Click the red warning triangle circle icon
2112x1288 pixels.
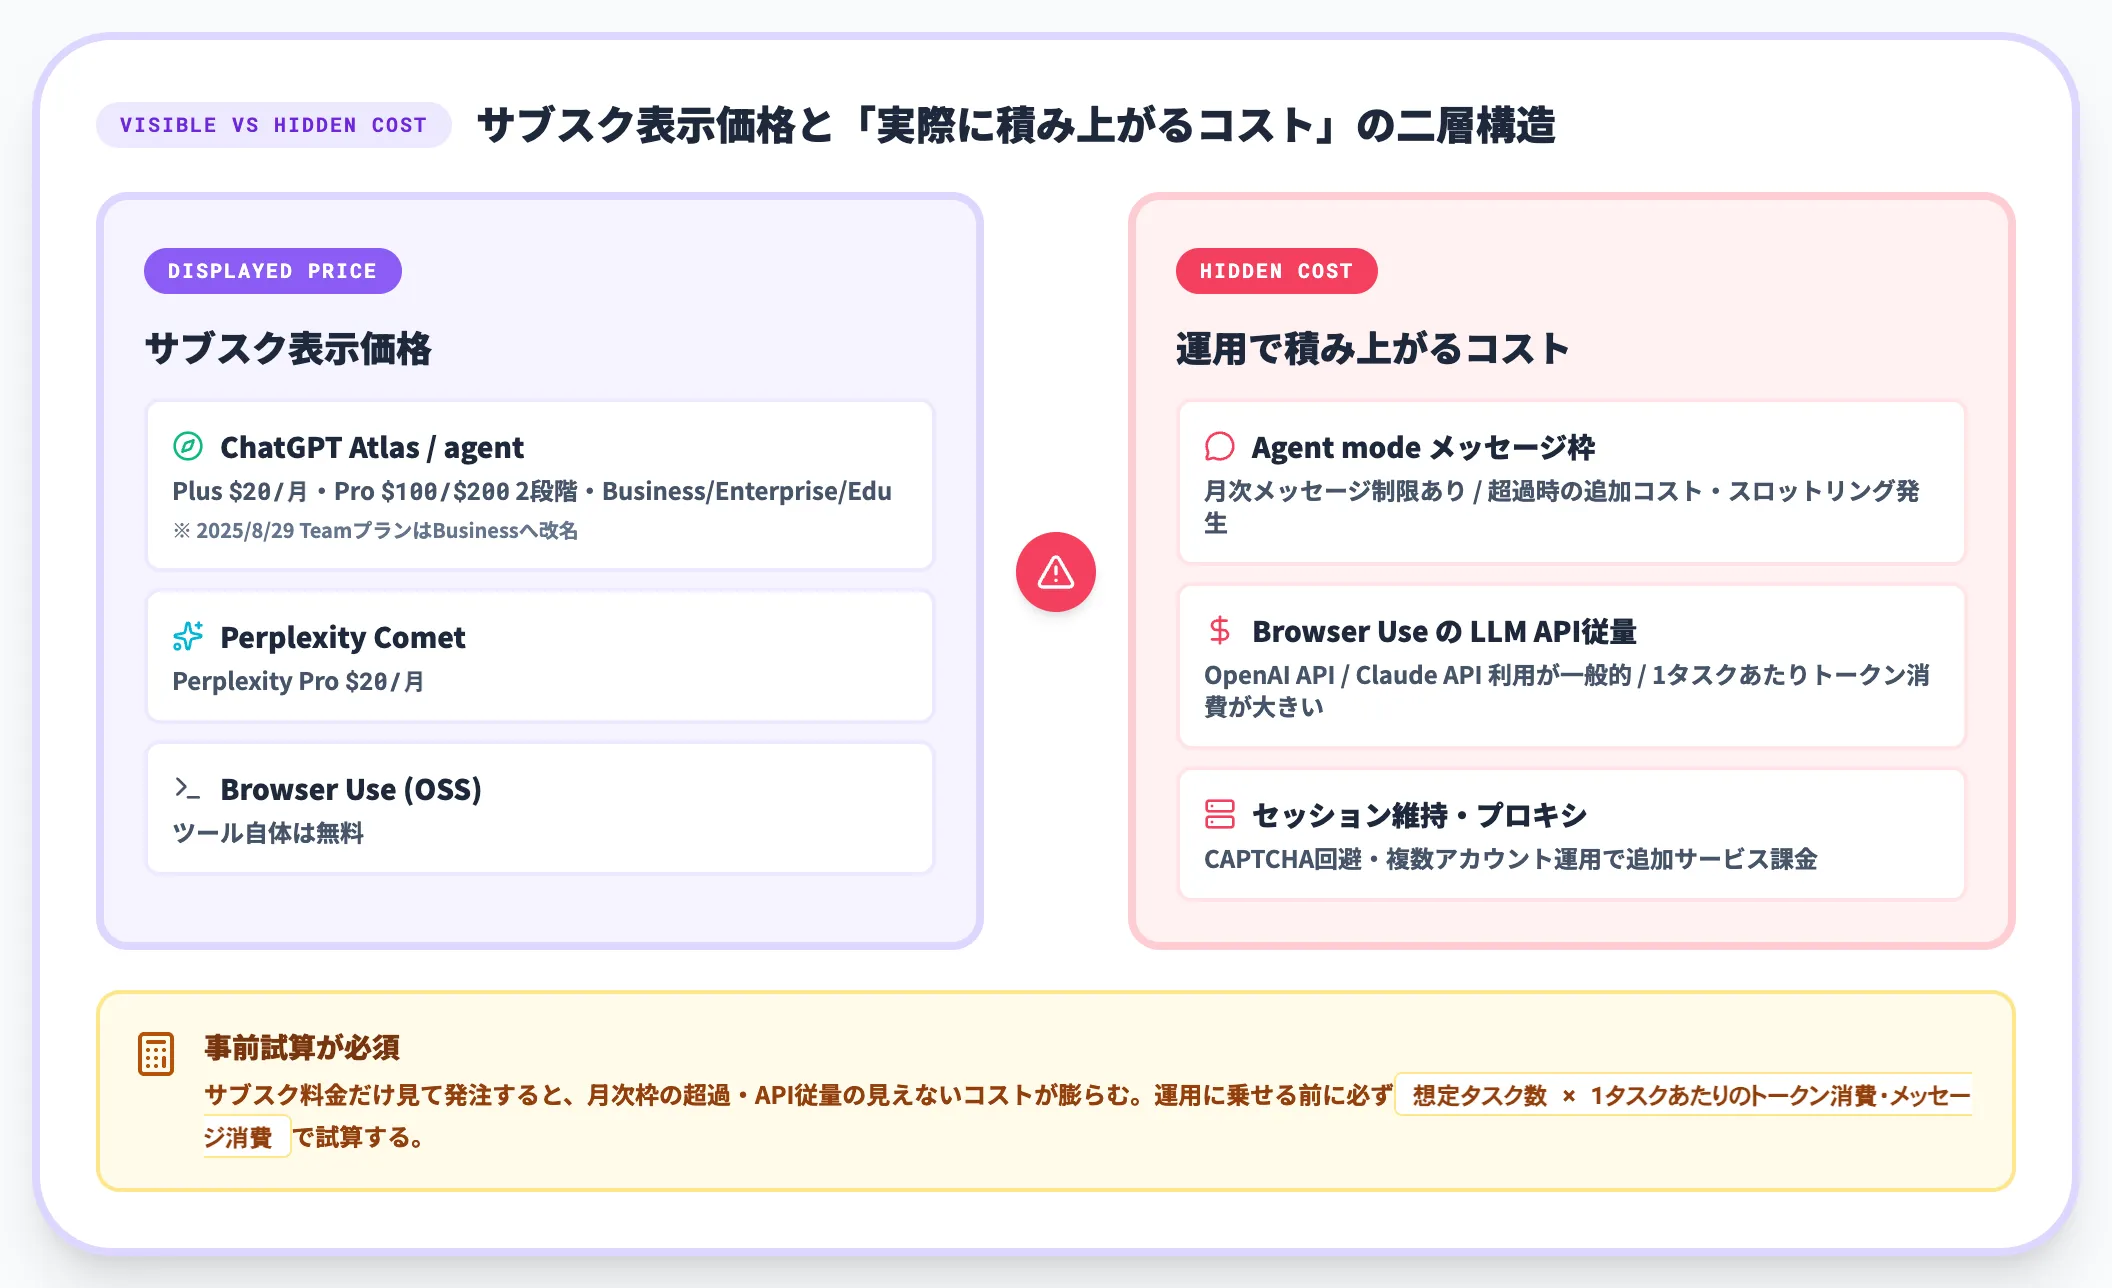1056,572
